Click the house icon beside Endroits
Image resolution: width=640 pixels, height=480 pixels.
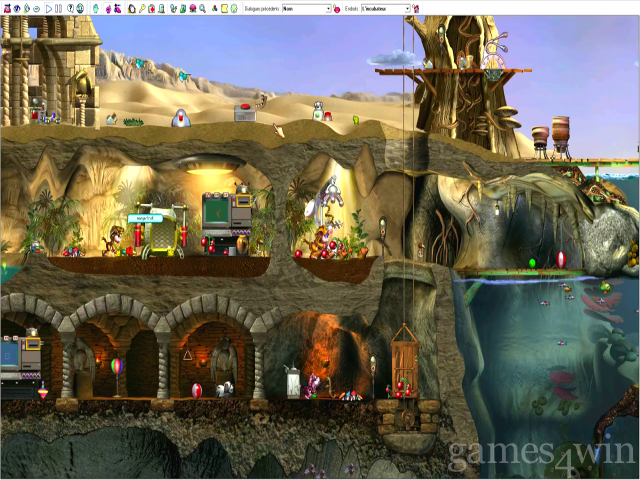point(416,8)
